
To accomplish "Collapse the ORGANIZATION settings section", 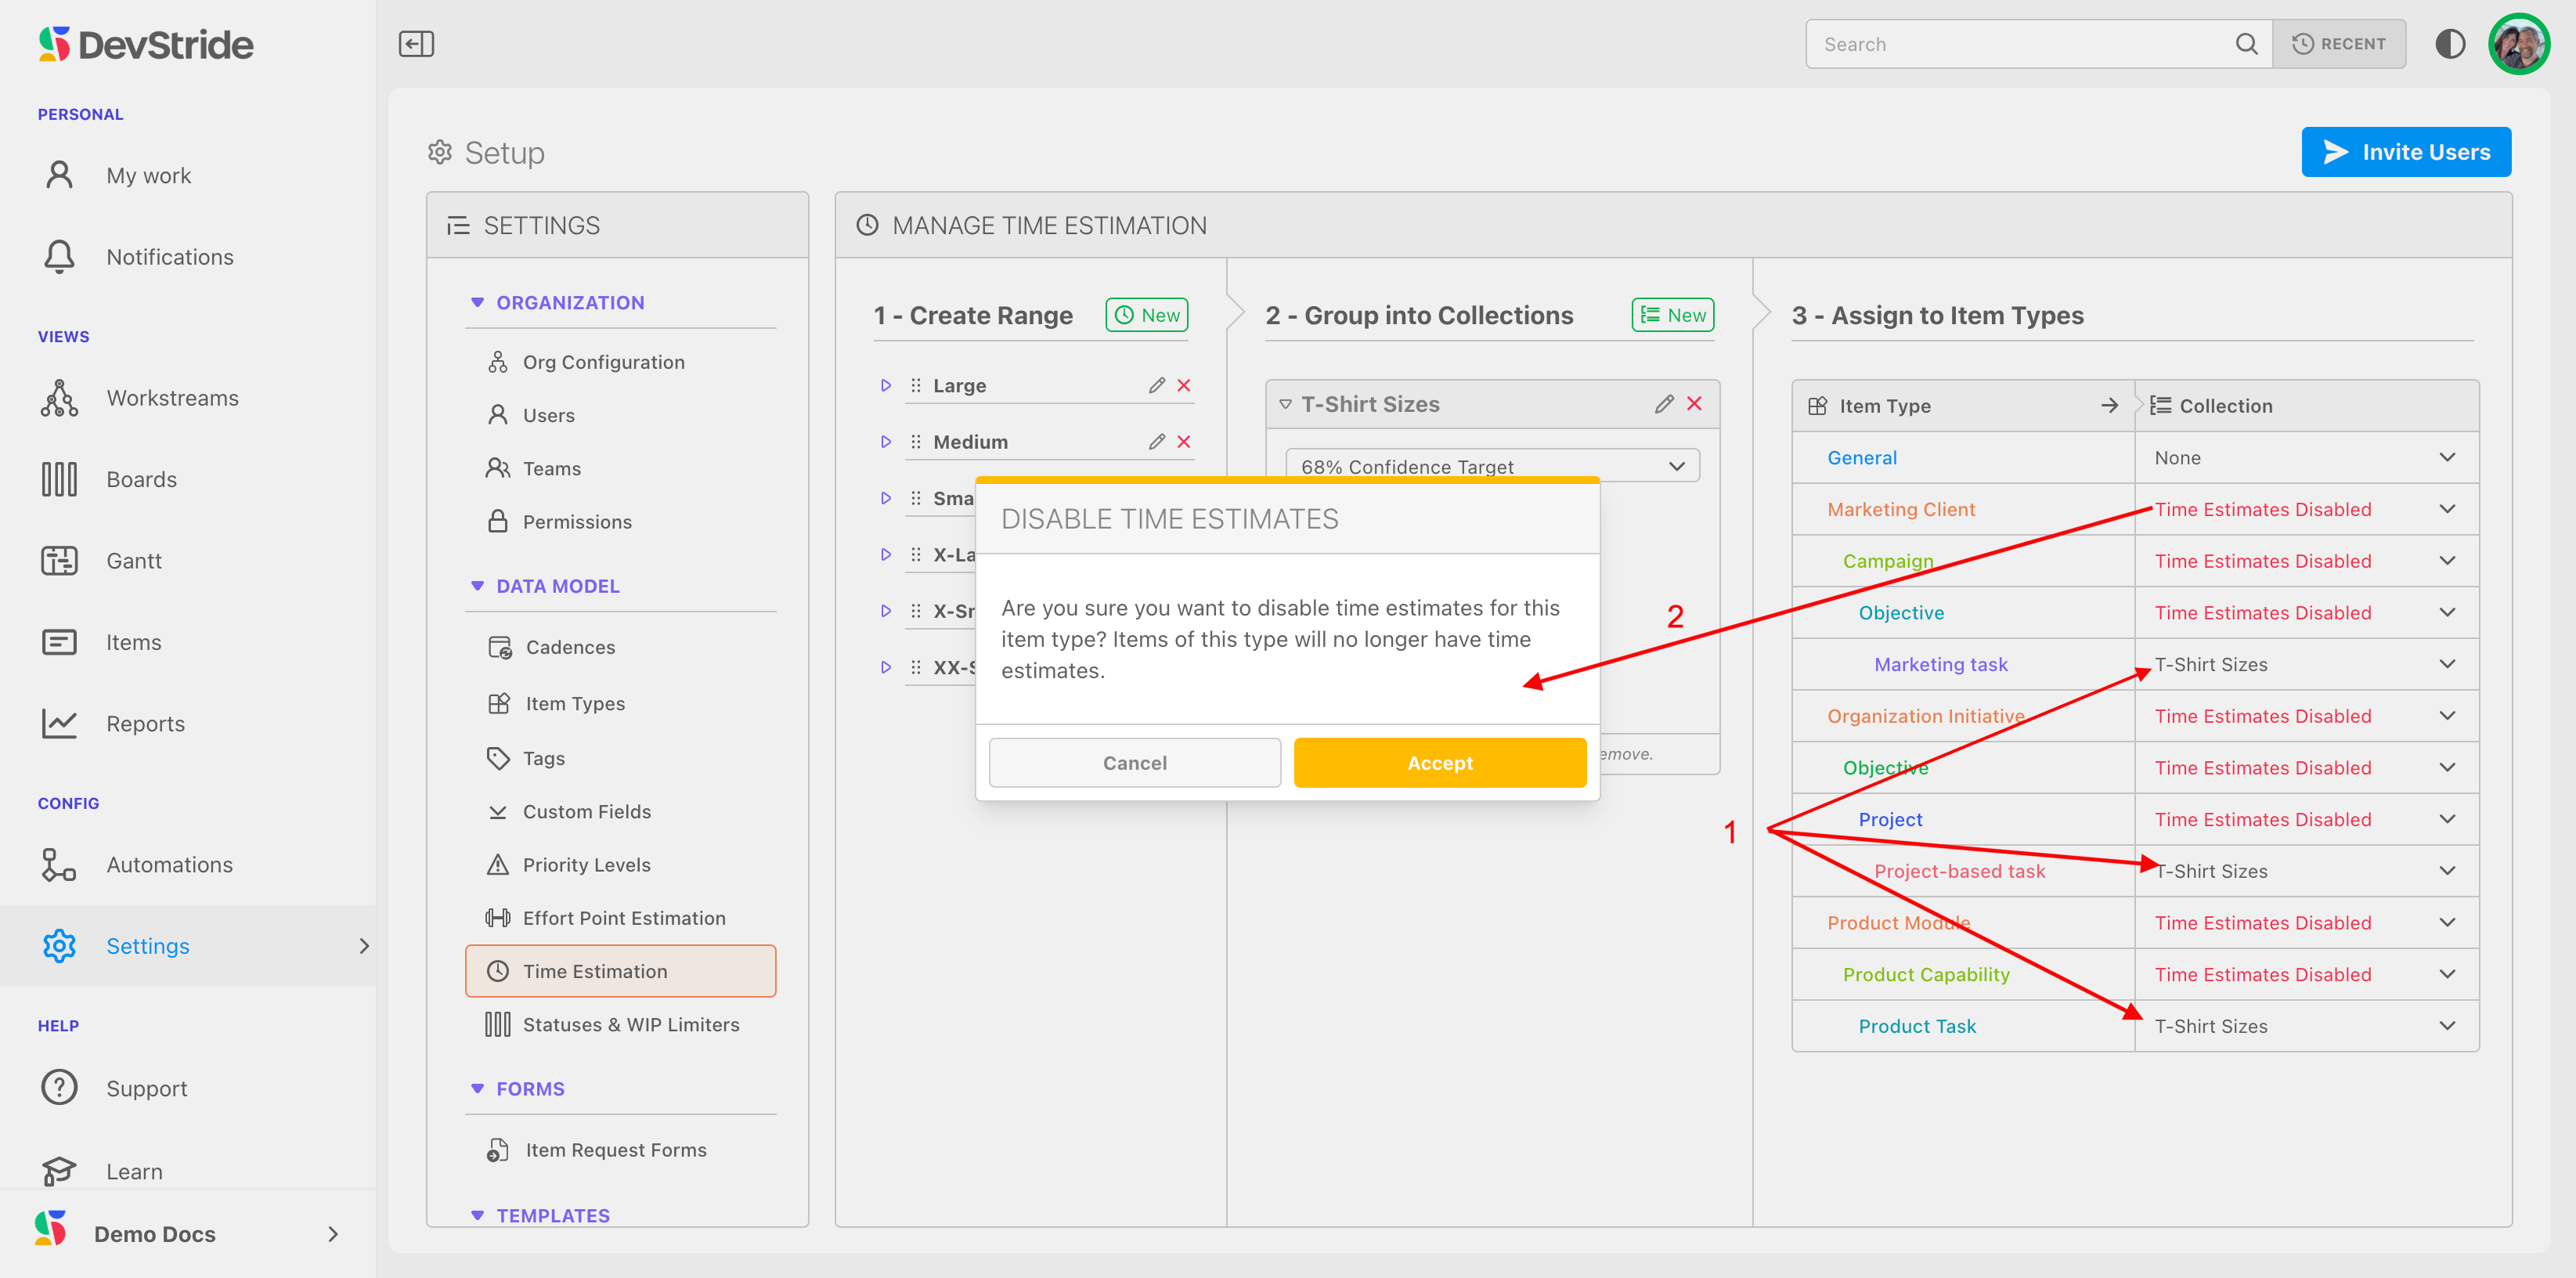I will coord(477,302).
